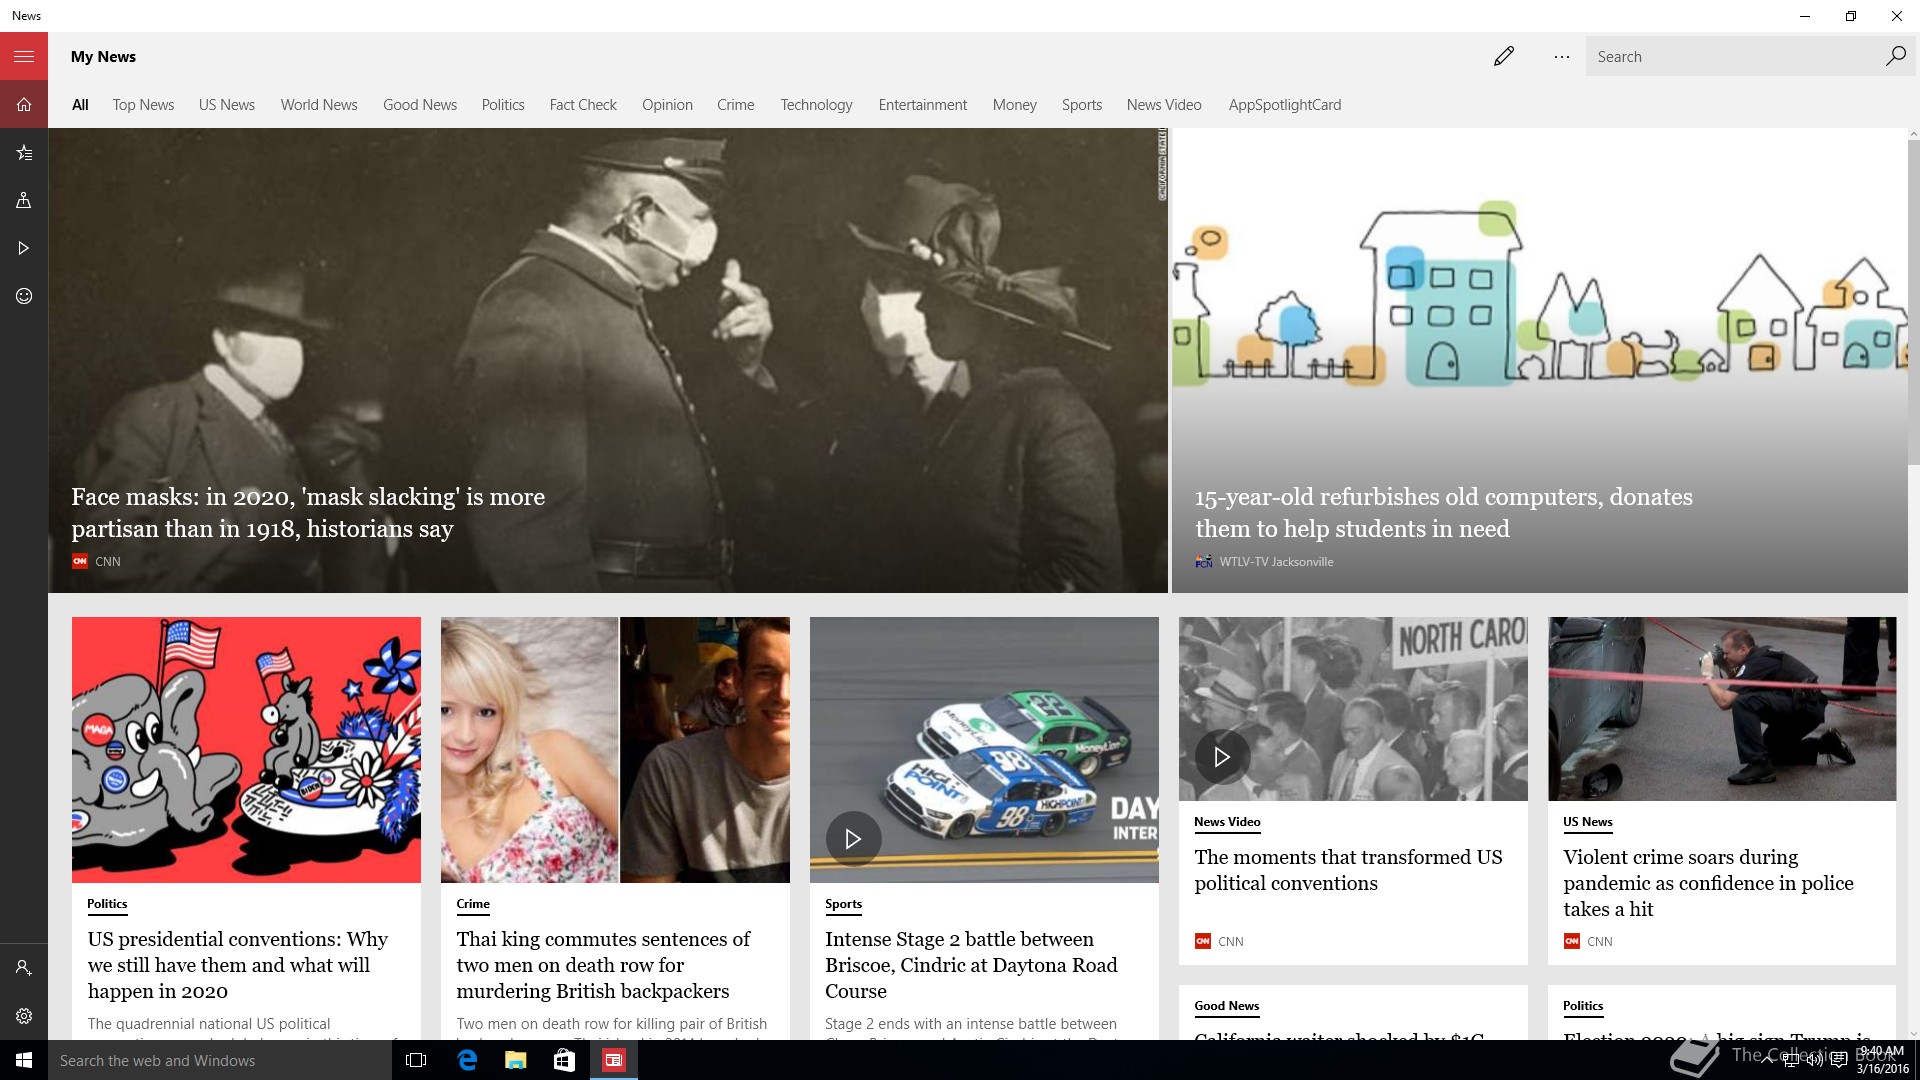
Task: Click the search magnifier icon
Action: (1895, 57)
